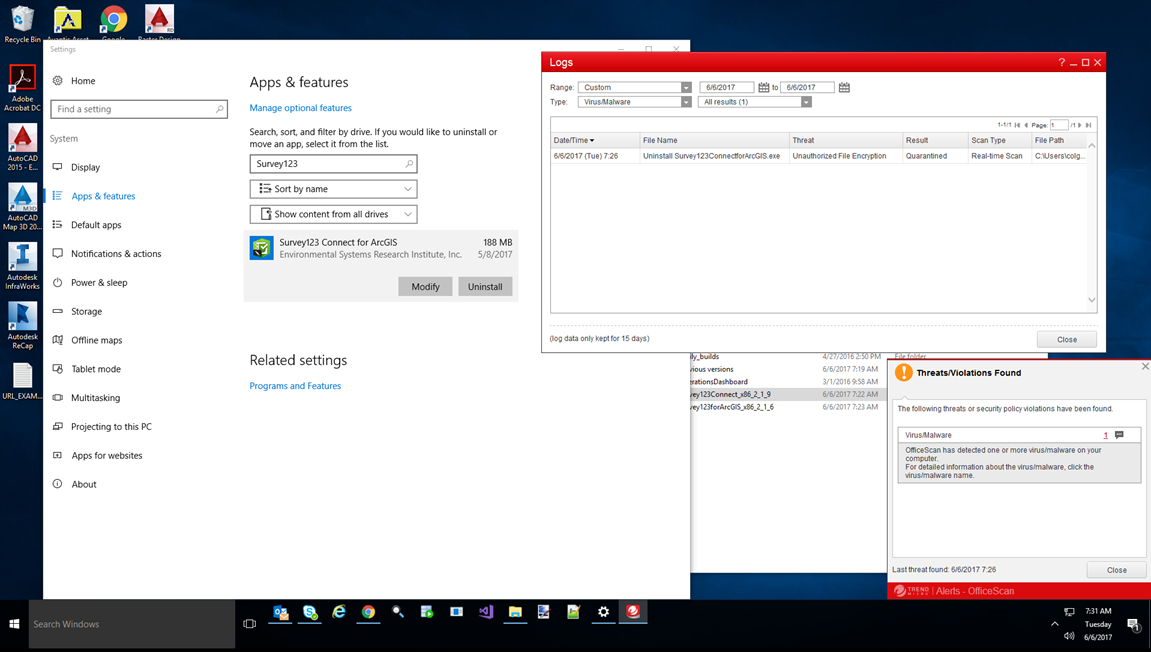This screenshot has width=1151, height=652.
Task: Open Autodesk ReCap desktop shortcut
Action: tap(22, 326)
